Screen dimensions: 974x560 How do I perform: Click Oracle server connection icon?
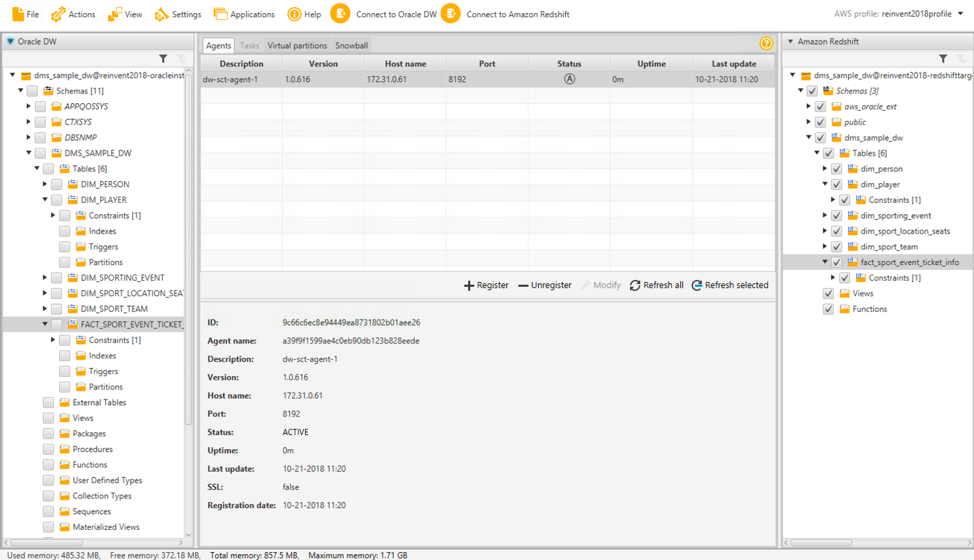[25, 76]
